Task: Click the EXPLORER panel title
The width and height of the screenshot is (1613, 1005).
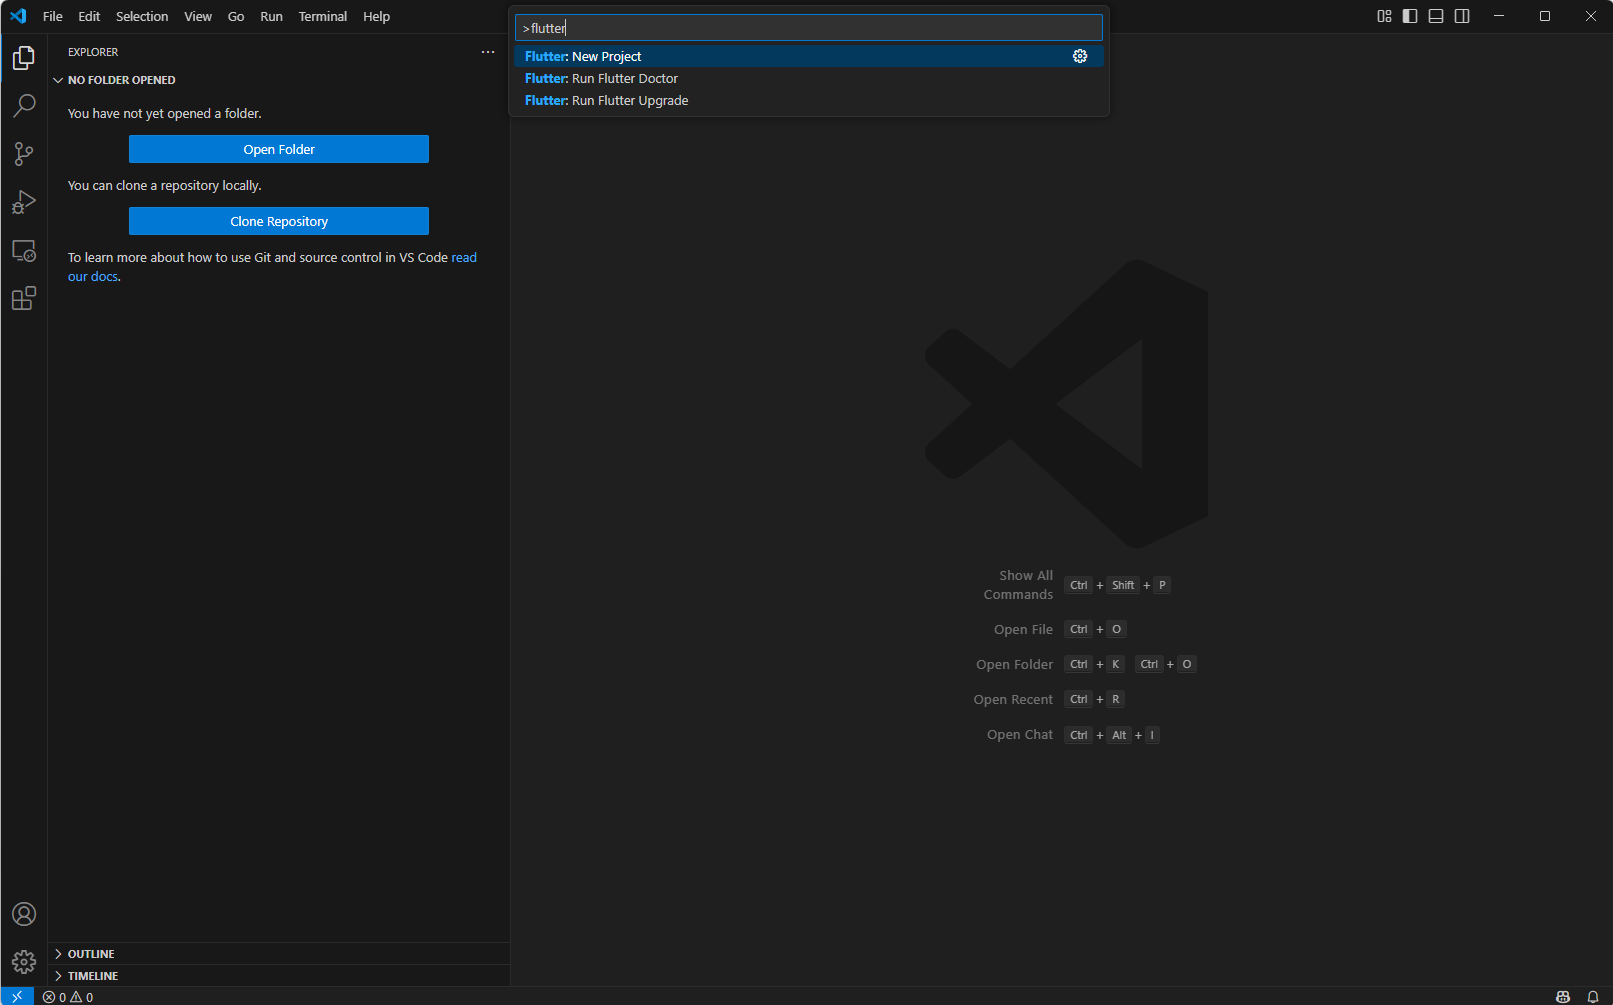Action: click(x=93, y=52)
